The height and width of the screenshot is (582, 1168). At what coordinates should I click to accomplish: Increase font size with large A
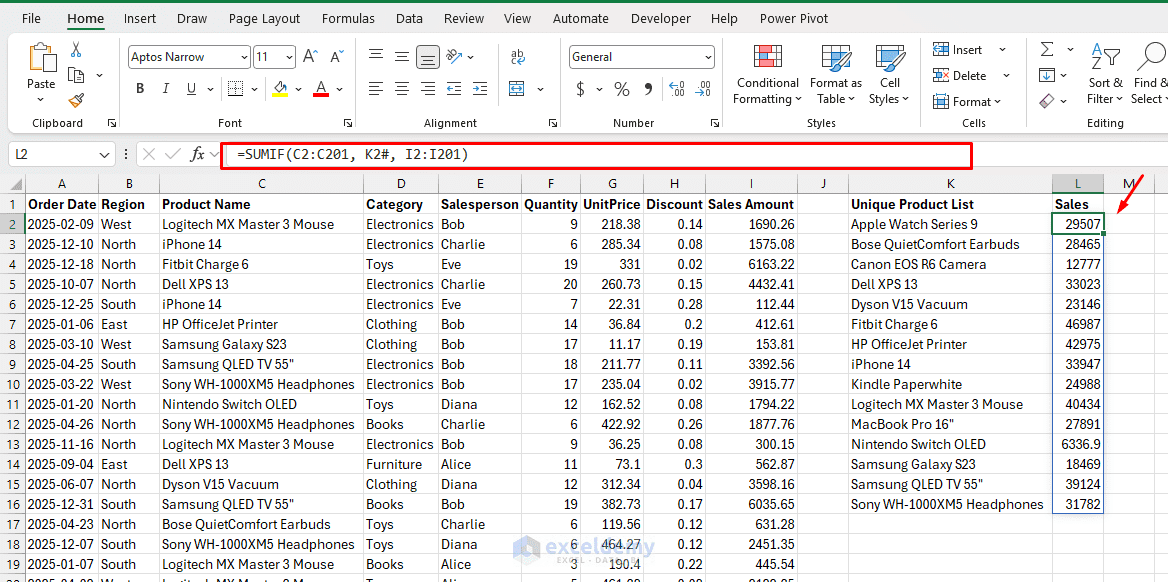pos(311,57)
